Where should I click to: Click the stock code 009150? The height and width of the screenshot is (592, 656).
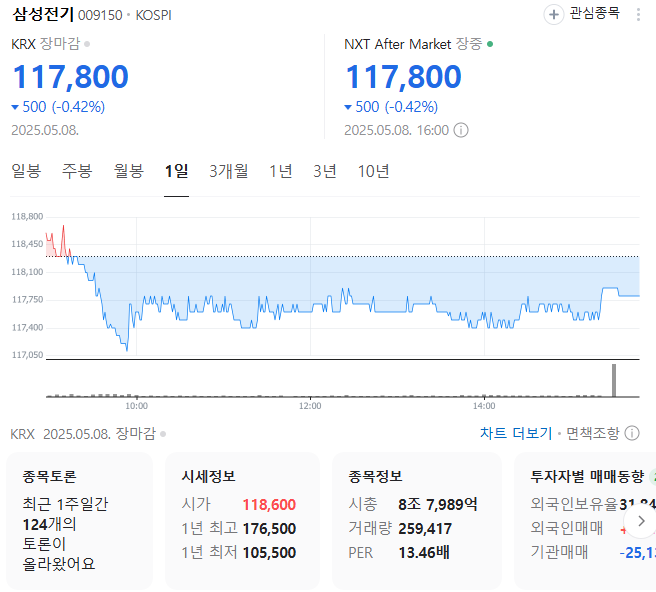[100, 15]
